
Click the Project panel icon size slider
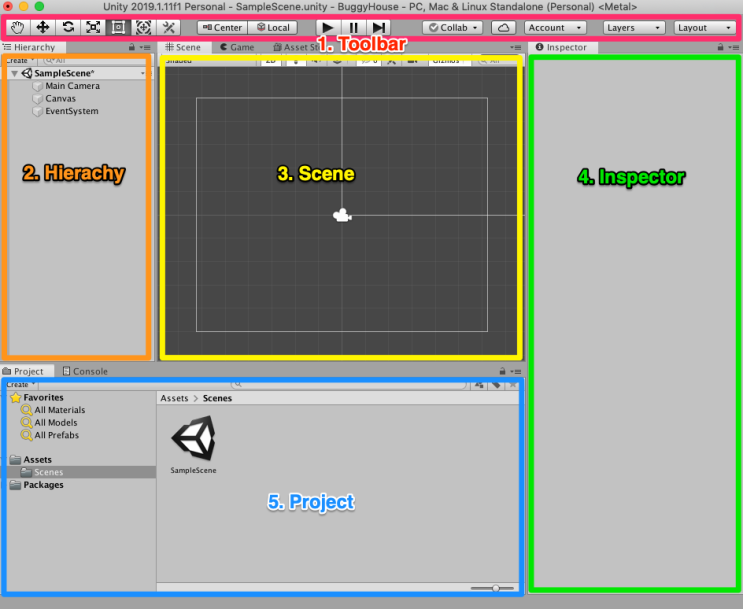496,588
